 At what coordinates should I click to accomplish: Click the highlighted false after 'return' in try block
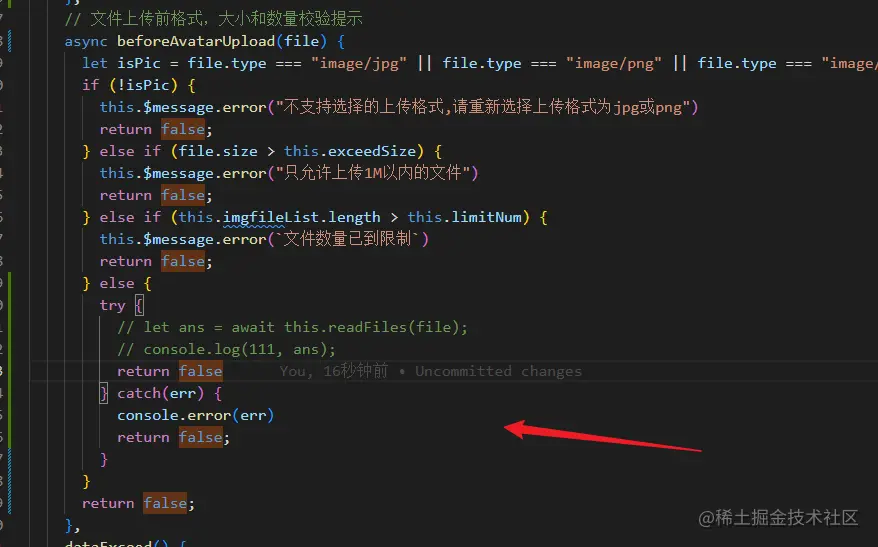point(200,371)
